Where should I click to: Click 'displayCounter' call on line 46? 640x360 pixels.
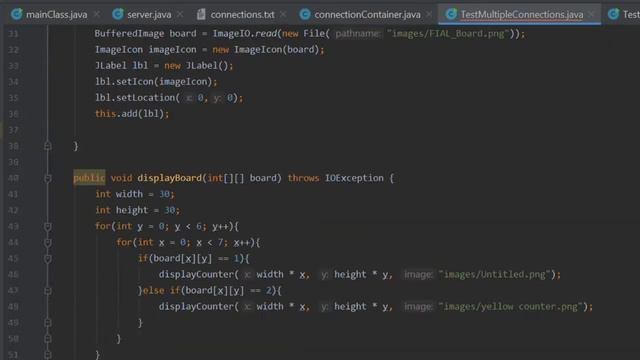(x=196, y=274)
